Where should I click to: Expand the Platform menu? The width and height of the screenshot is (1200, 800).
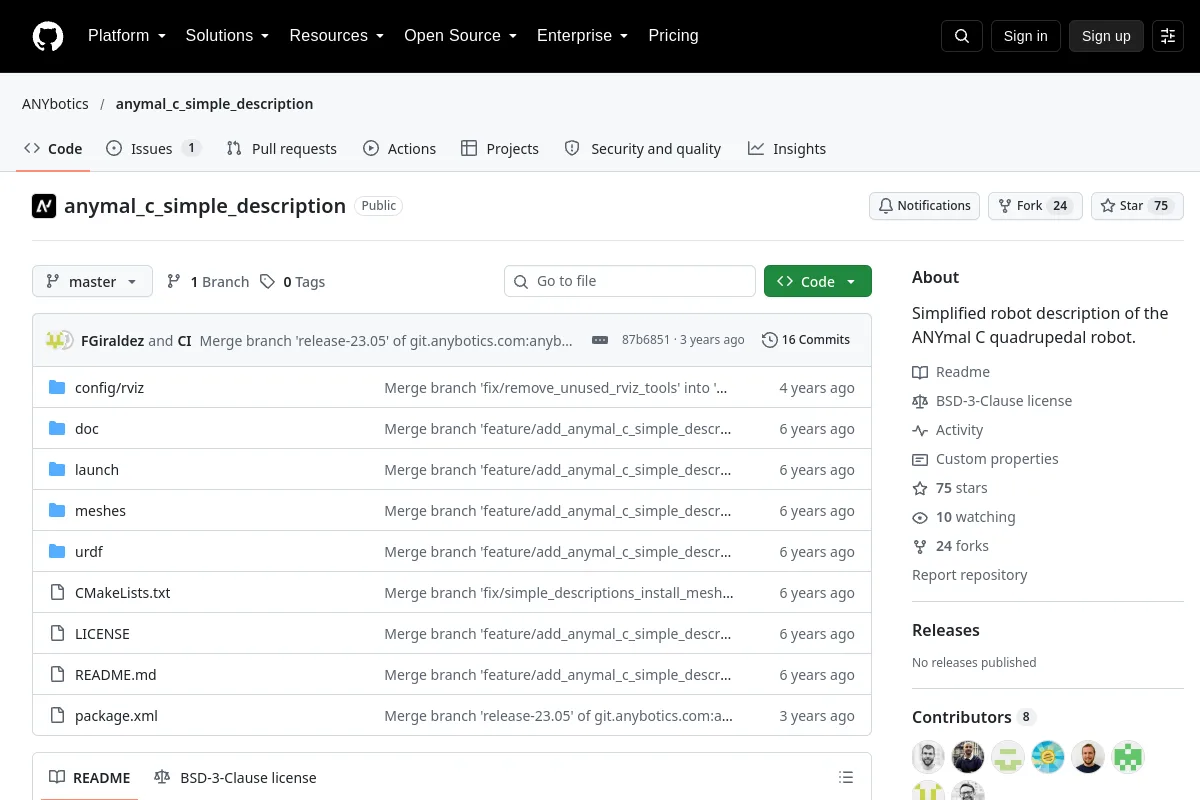126,36
